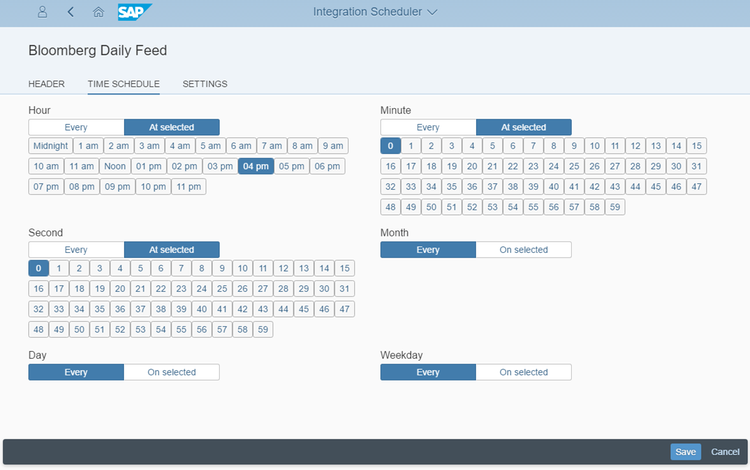Pick minute 30
This screenshot has height=470, width=750.
coord(676,166)
